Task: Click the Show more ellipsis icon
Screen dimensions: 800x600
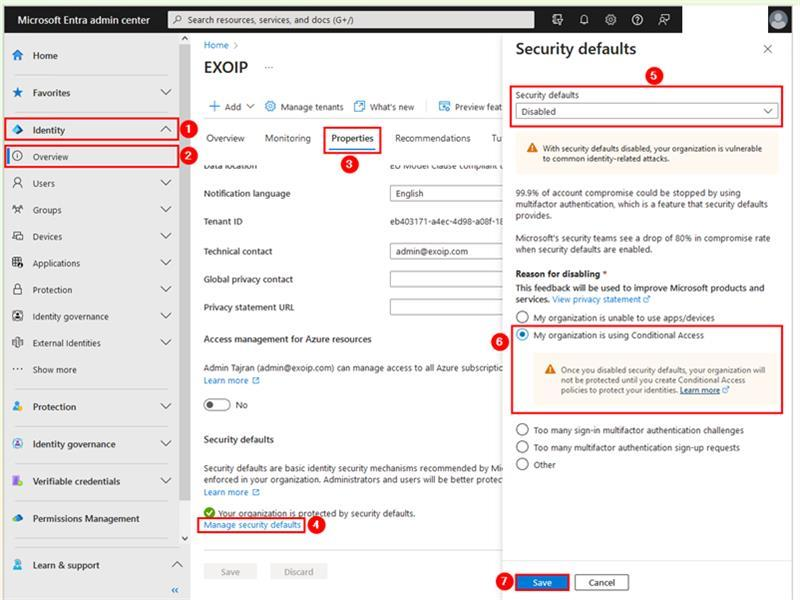Action: click(18, 369)
